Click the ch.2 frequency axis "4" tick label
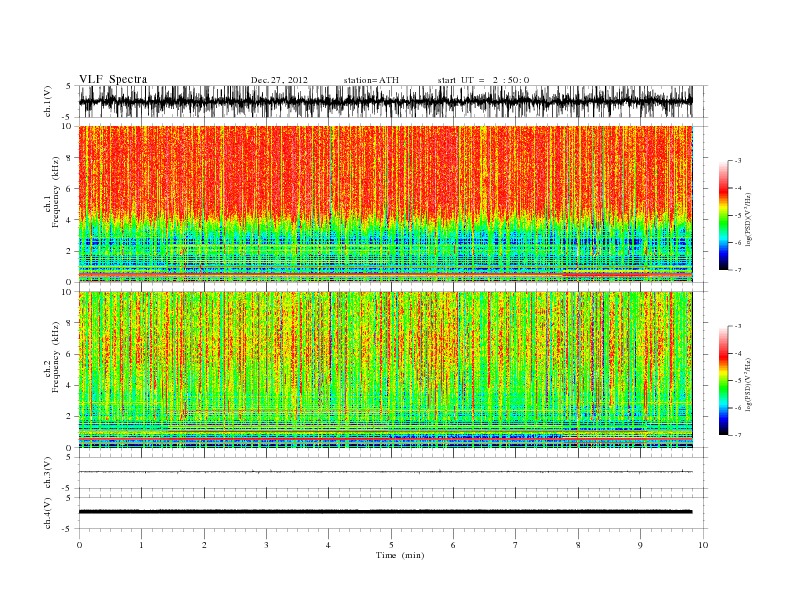 coord(70,386)
